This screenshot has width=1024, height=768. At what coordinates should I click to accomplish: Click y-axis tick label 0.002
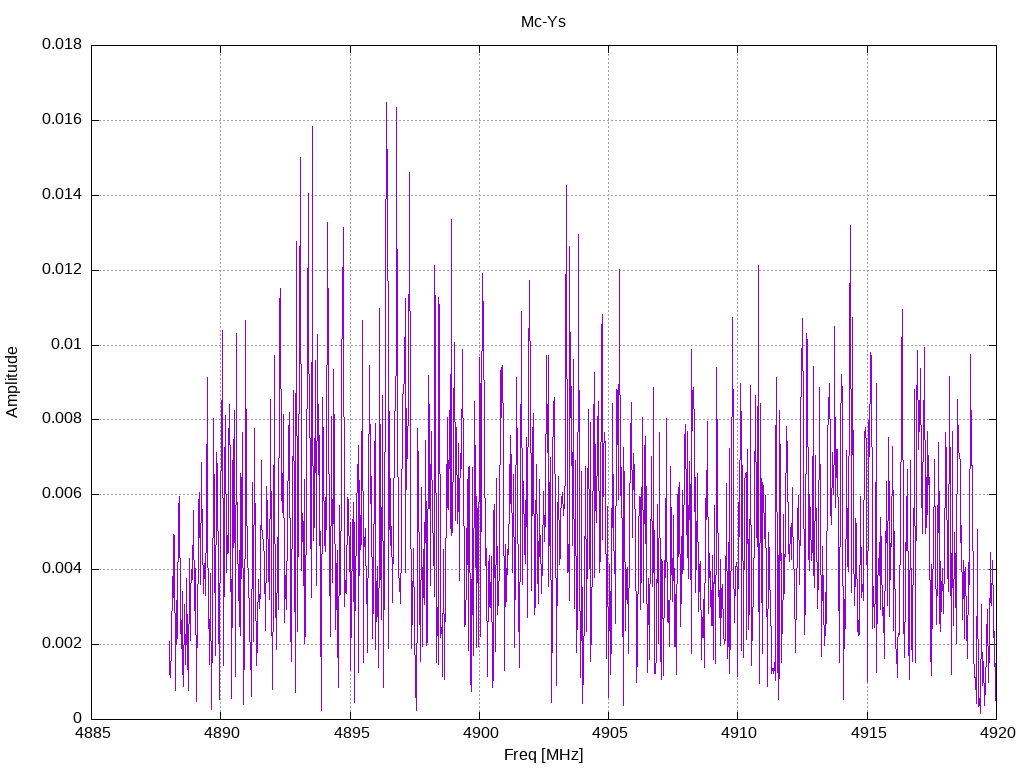pos(62,643)
